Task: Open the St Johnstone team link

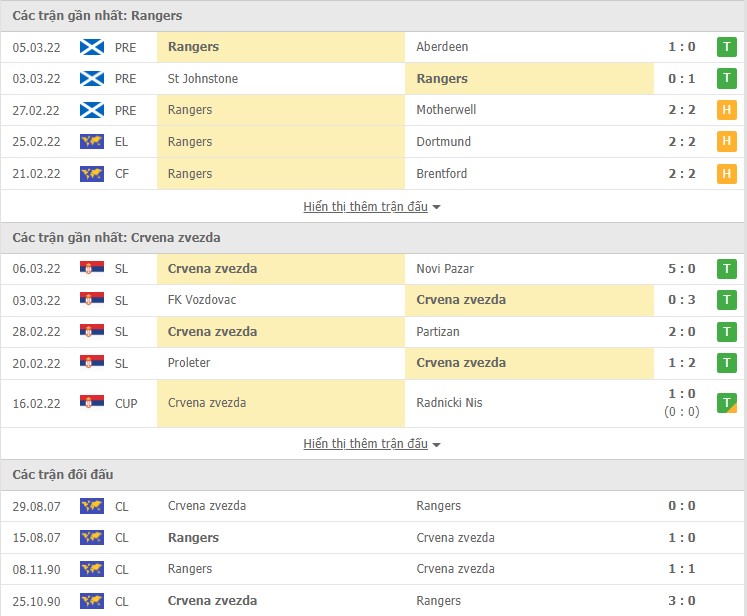Action: [x=203, y=79]
